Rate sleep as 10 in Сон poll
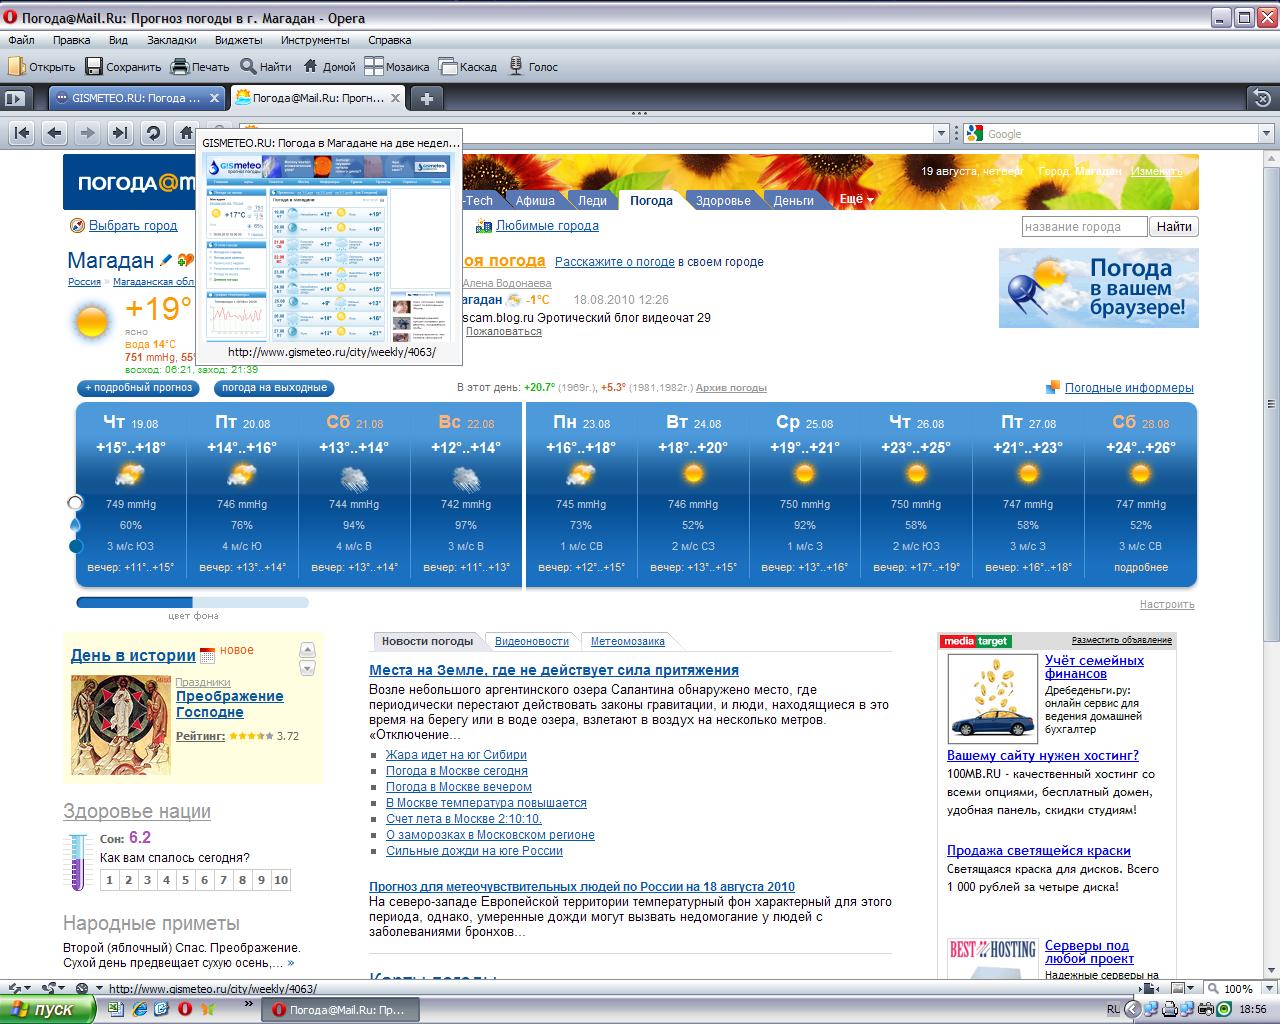The height and width of the screenshot is (1024, 1280). point(281,880)
